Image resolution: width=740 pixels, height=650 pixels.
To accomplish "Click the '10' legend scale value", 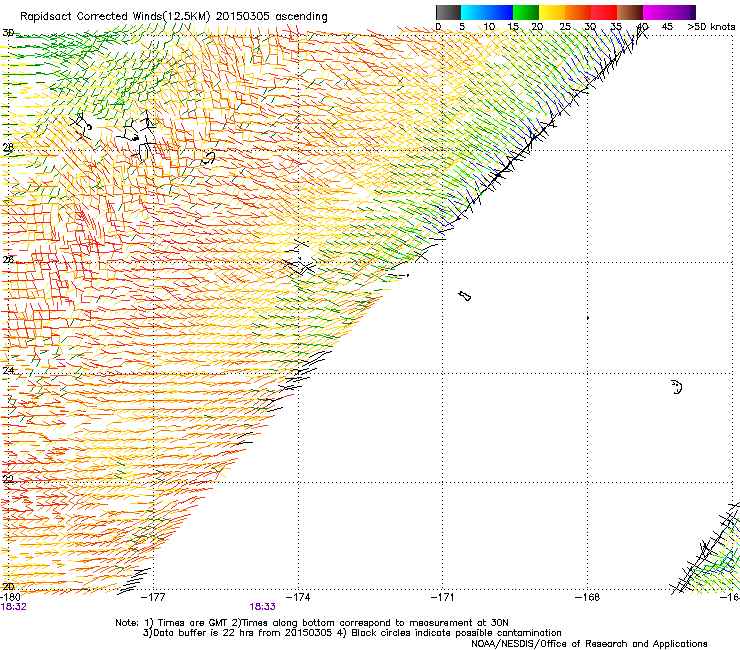I will (x=489, y=27).
